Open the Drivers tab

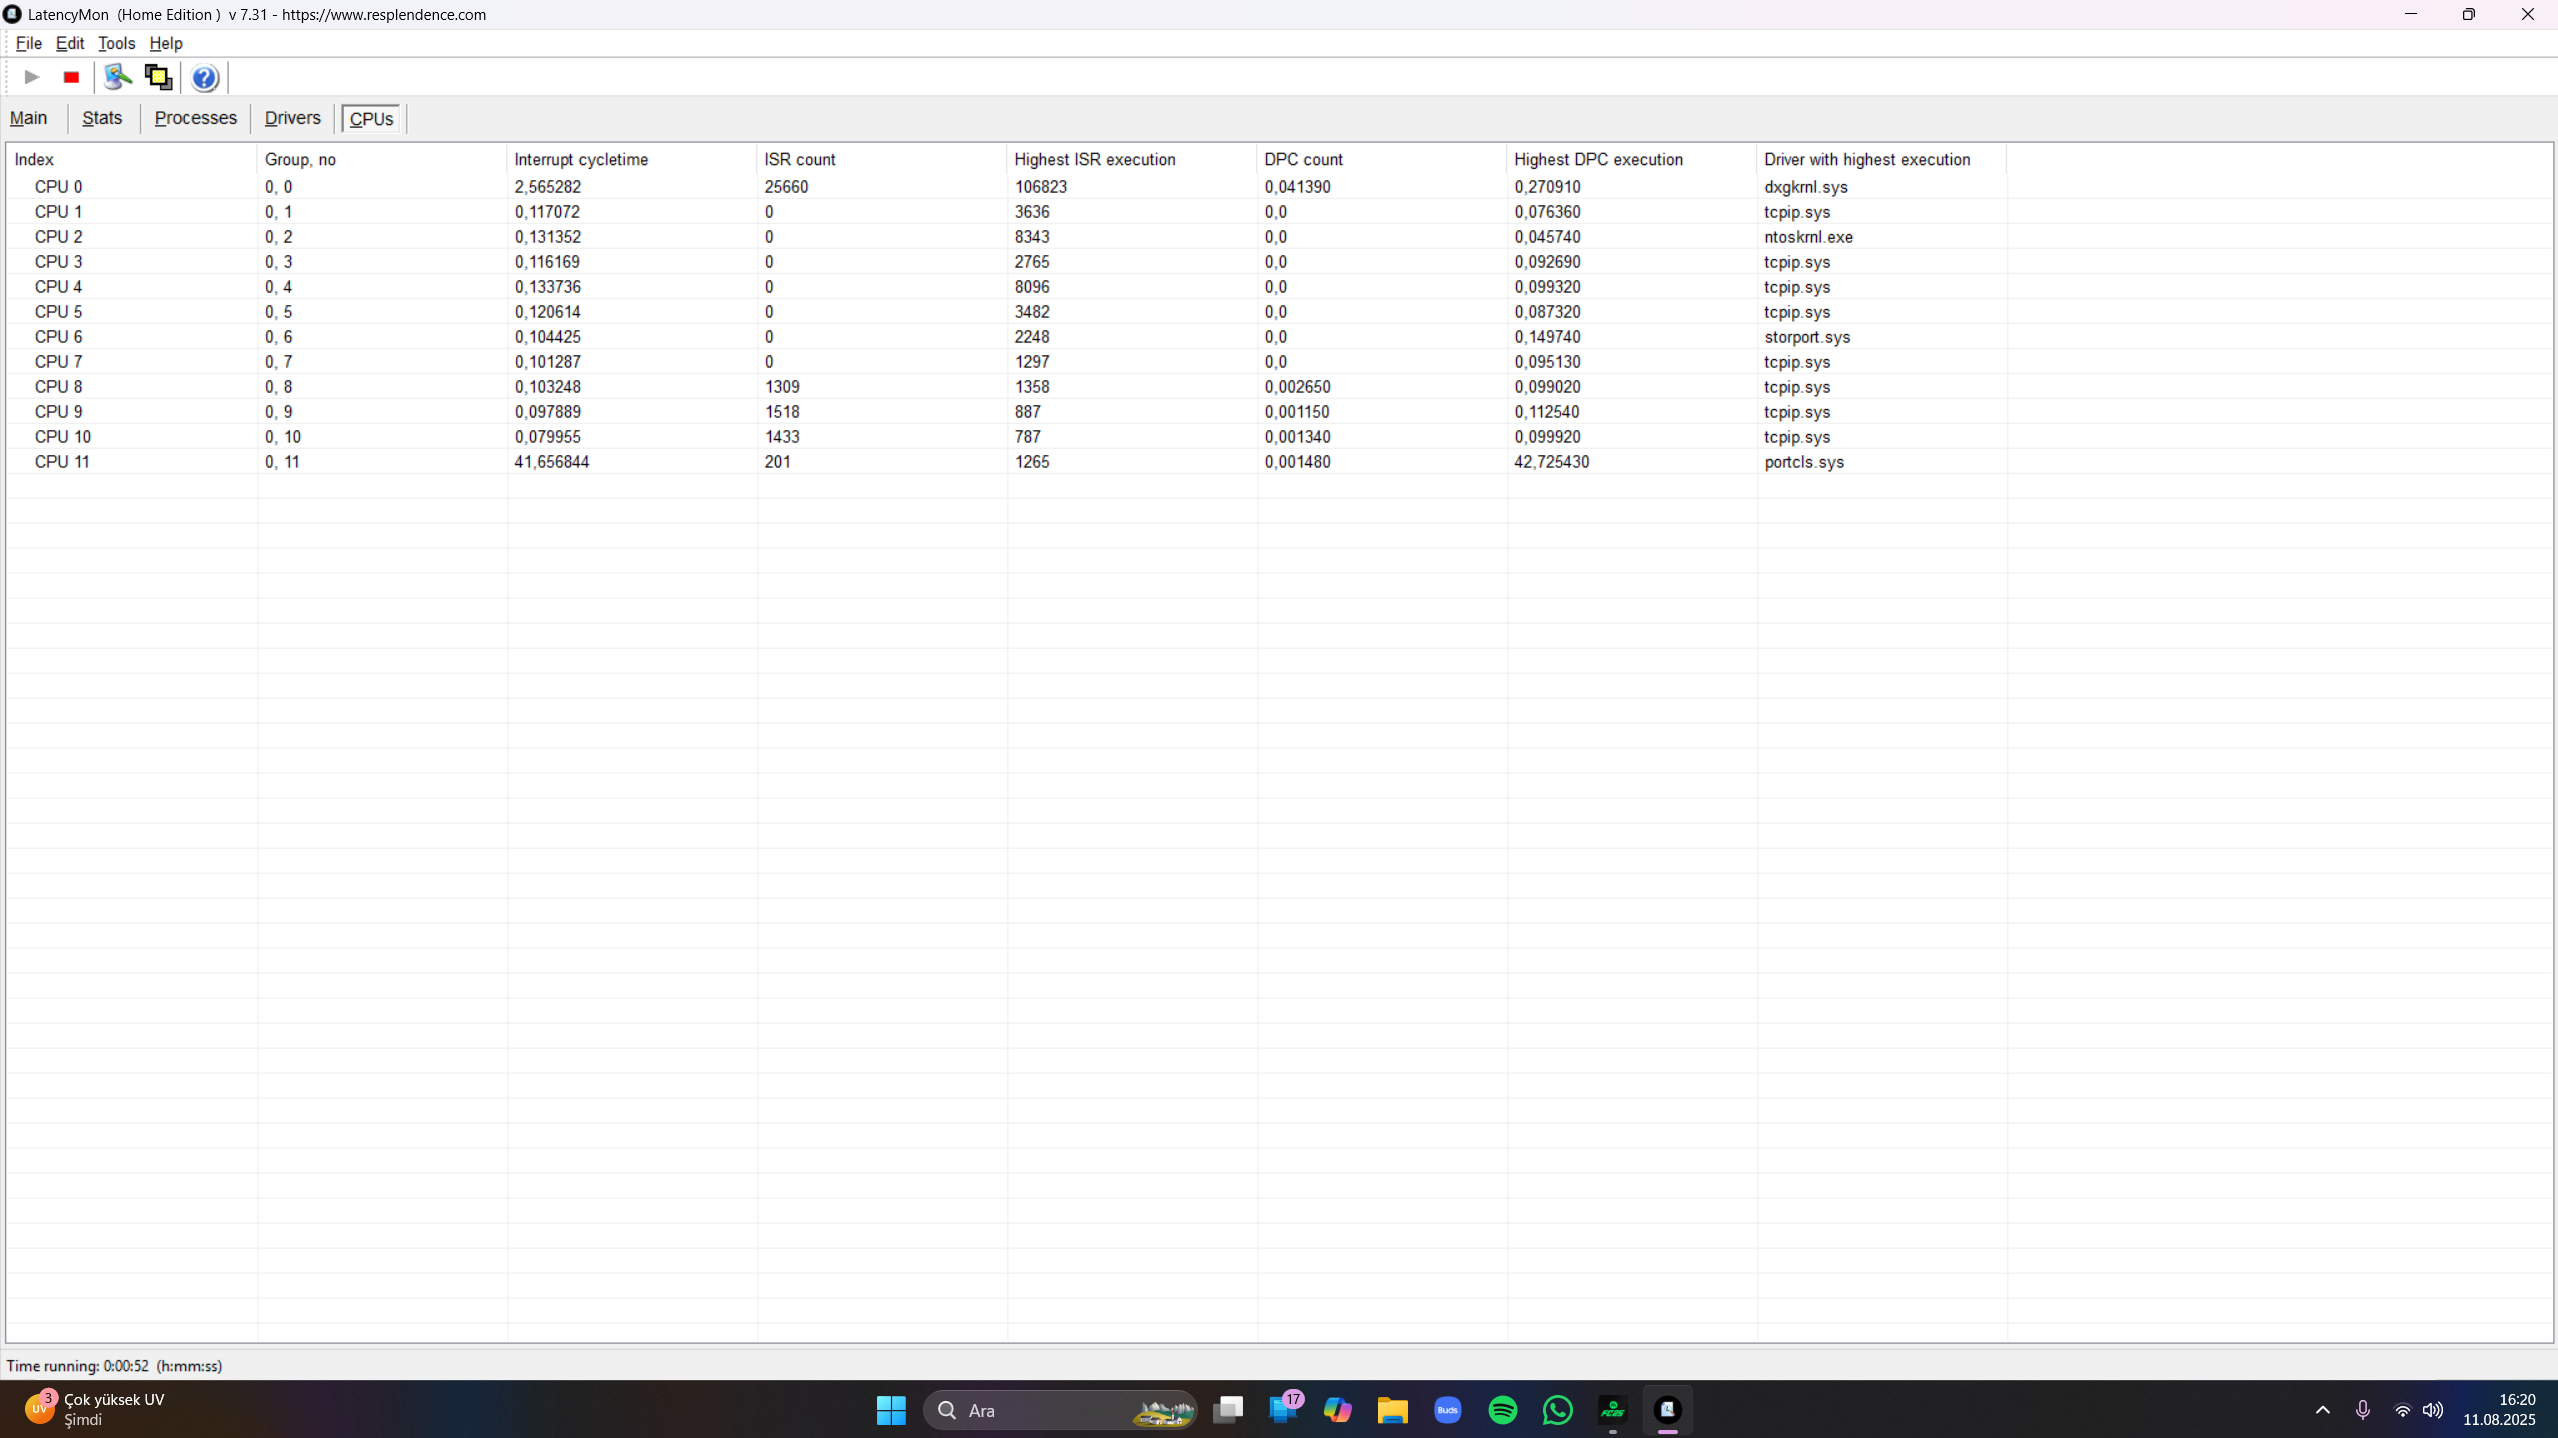(292, 117)
